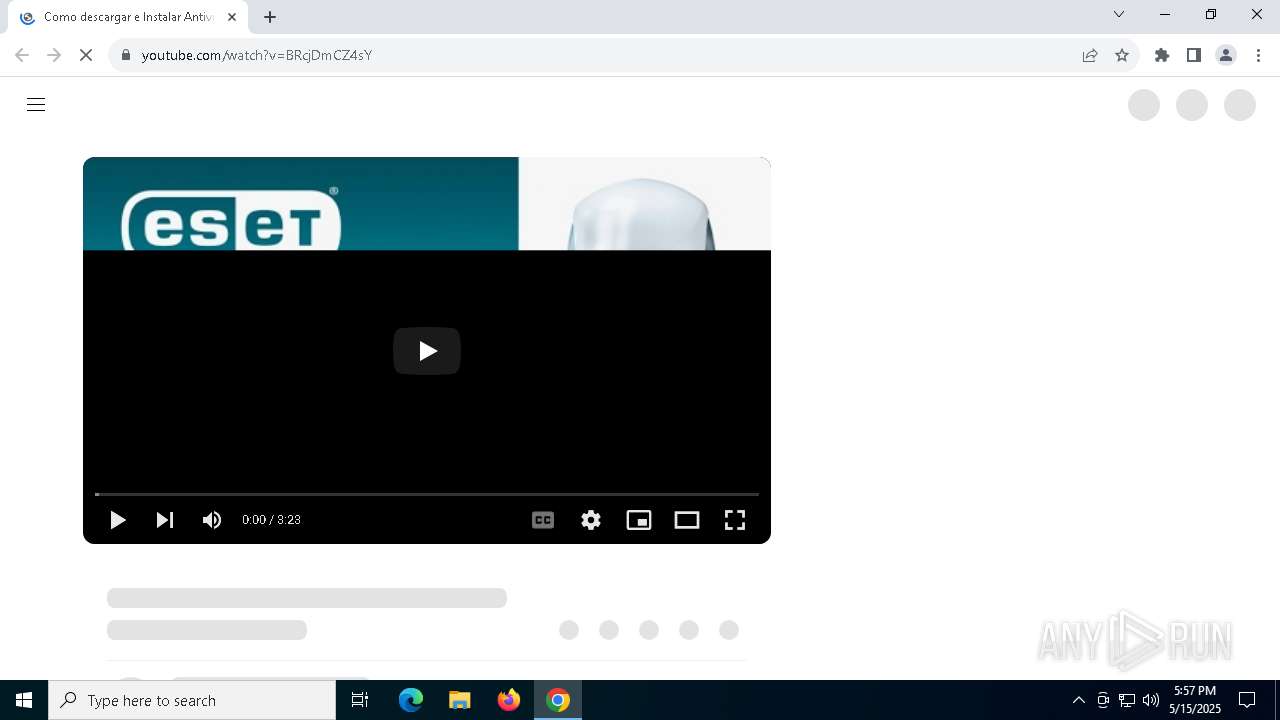Minimize the Chrome window
Viewport: 1280px width, 720px height.
tap(1165, 14)
